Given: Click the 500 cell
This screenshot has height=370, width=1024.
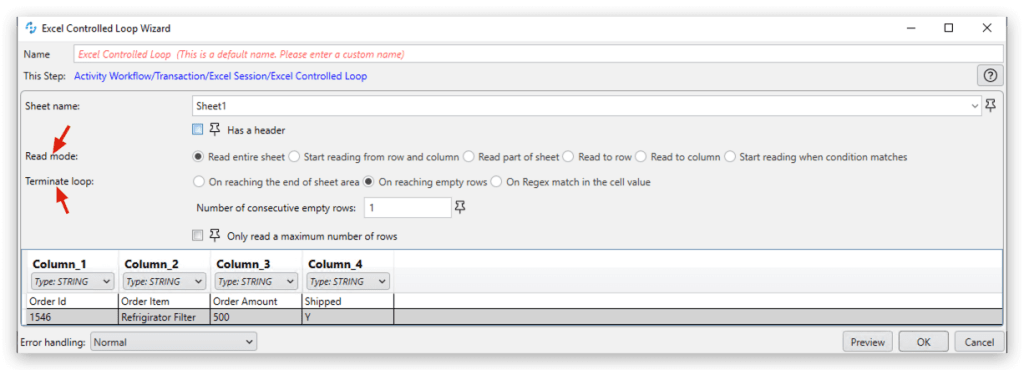Looking at the screenshot, I should tap(256, 316).
